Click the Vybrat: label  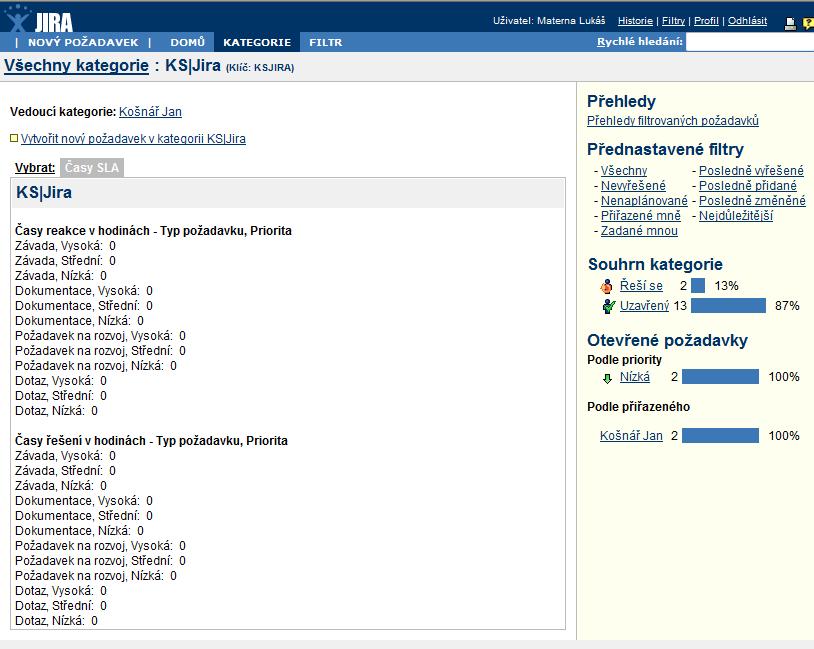35,168
